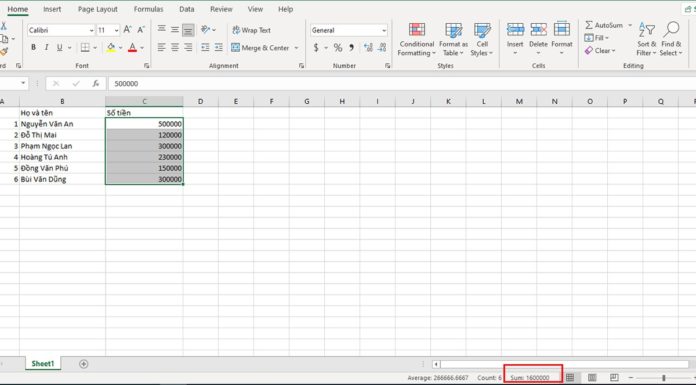Add a new sheet
696x385 pixels.
(x=83, y=364)
